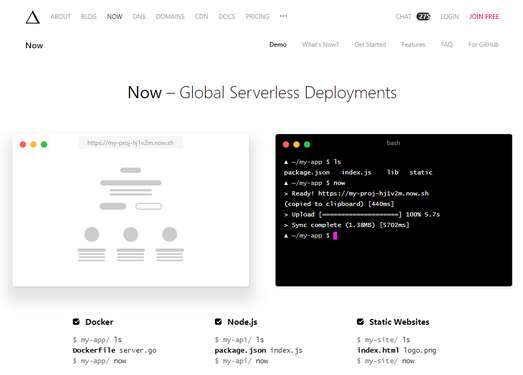Click the yellow dot in terminal window
Image resolution: width=523 pixels, height=375 pixels.
297,144
